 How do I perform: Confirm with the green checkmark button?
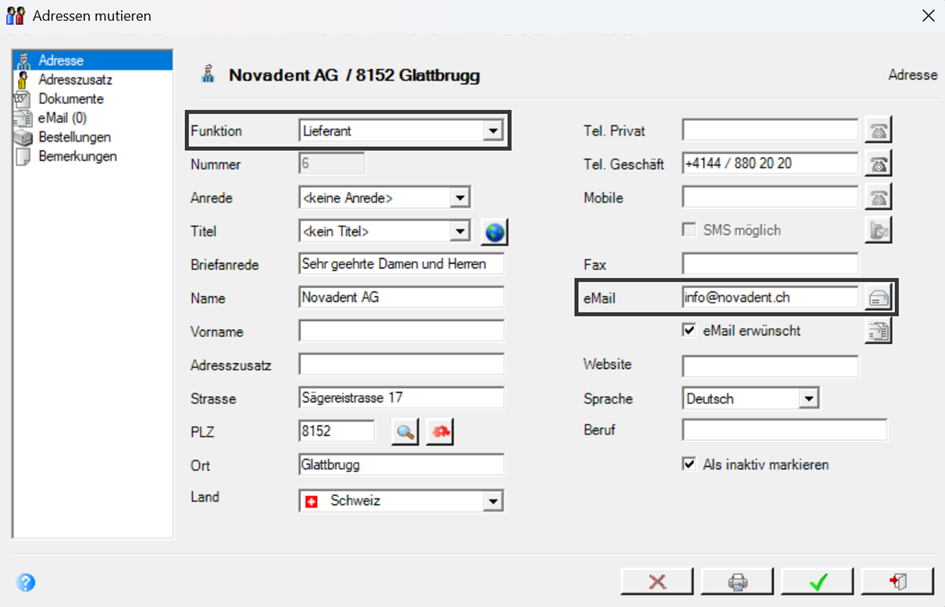click(818, 582)
